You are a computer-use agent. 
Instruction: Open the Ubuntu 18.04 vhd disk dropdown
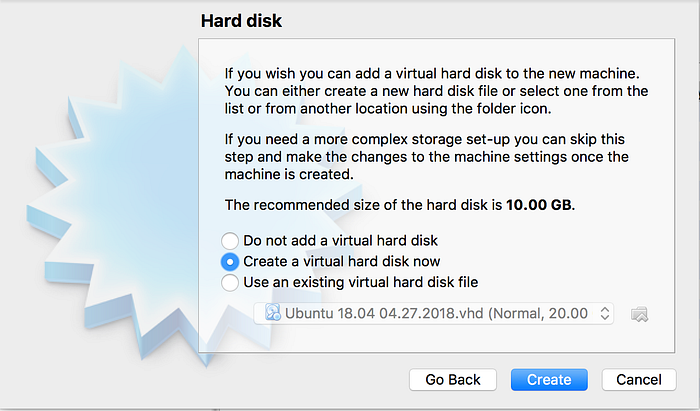(433, 313)
